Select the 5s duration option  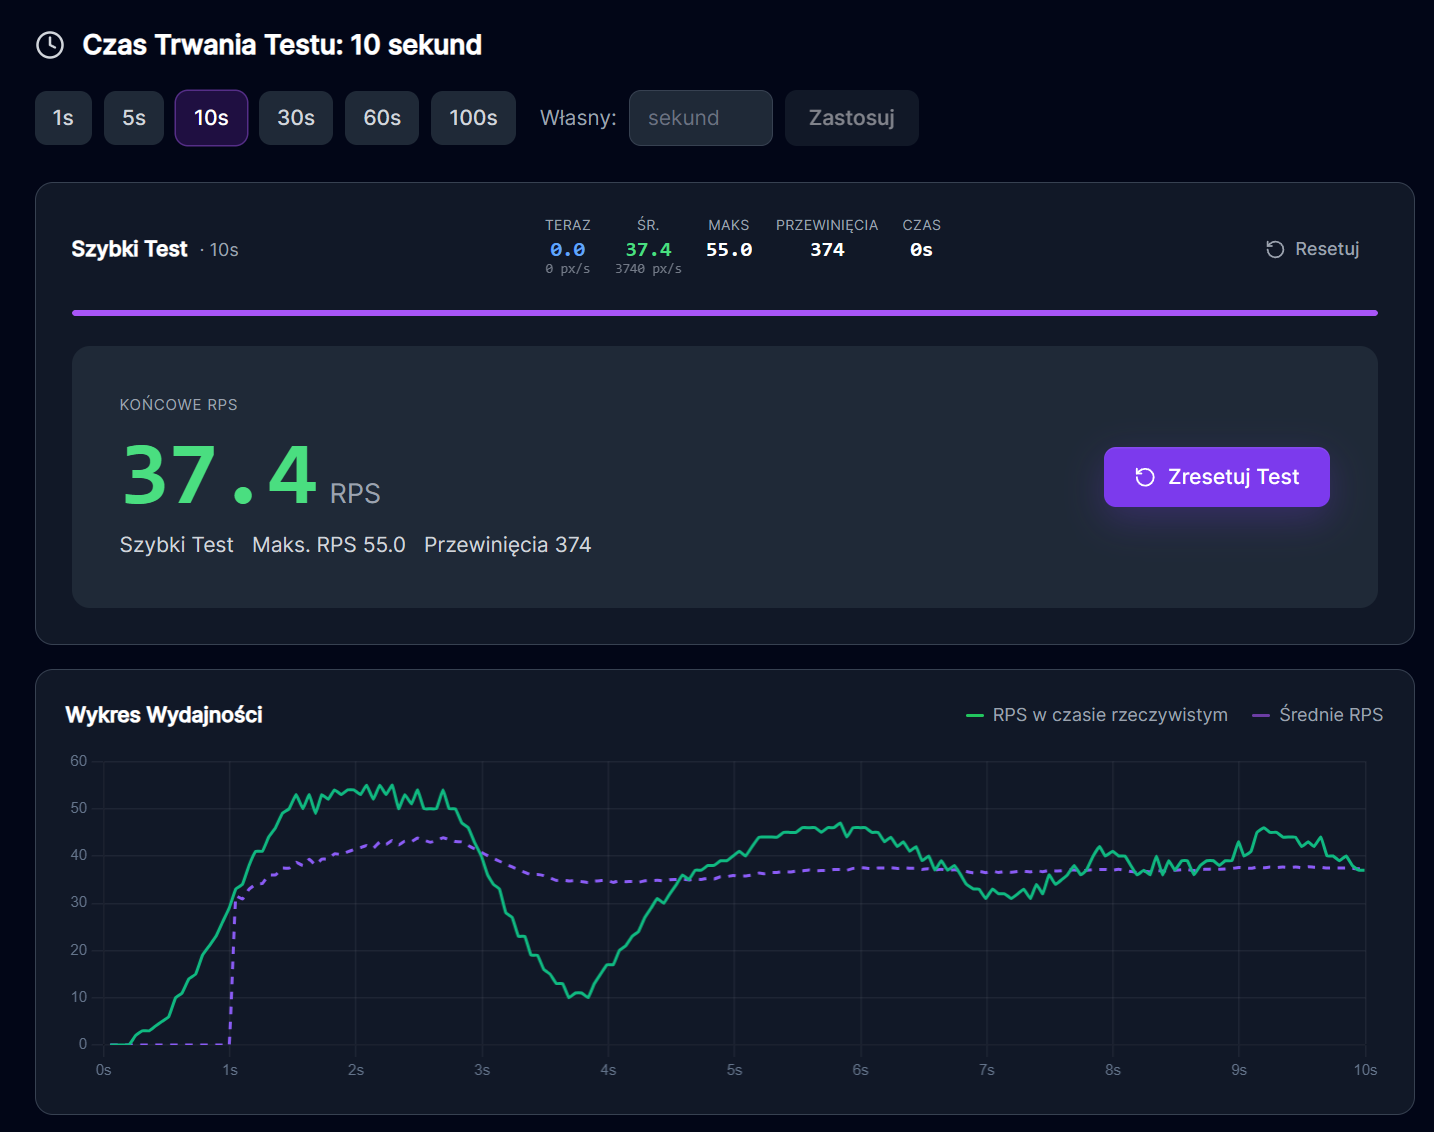pyautogui.click(x=134, y=118)
